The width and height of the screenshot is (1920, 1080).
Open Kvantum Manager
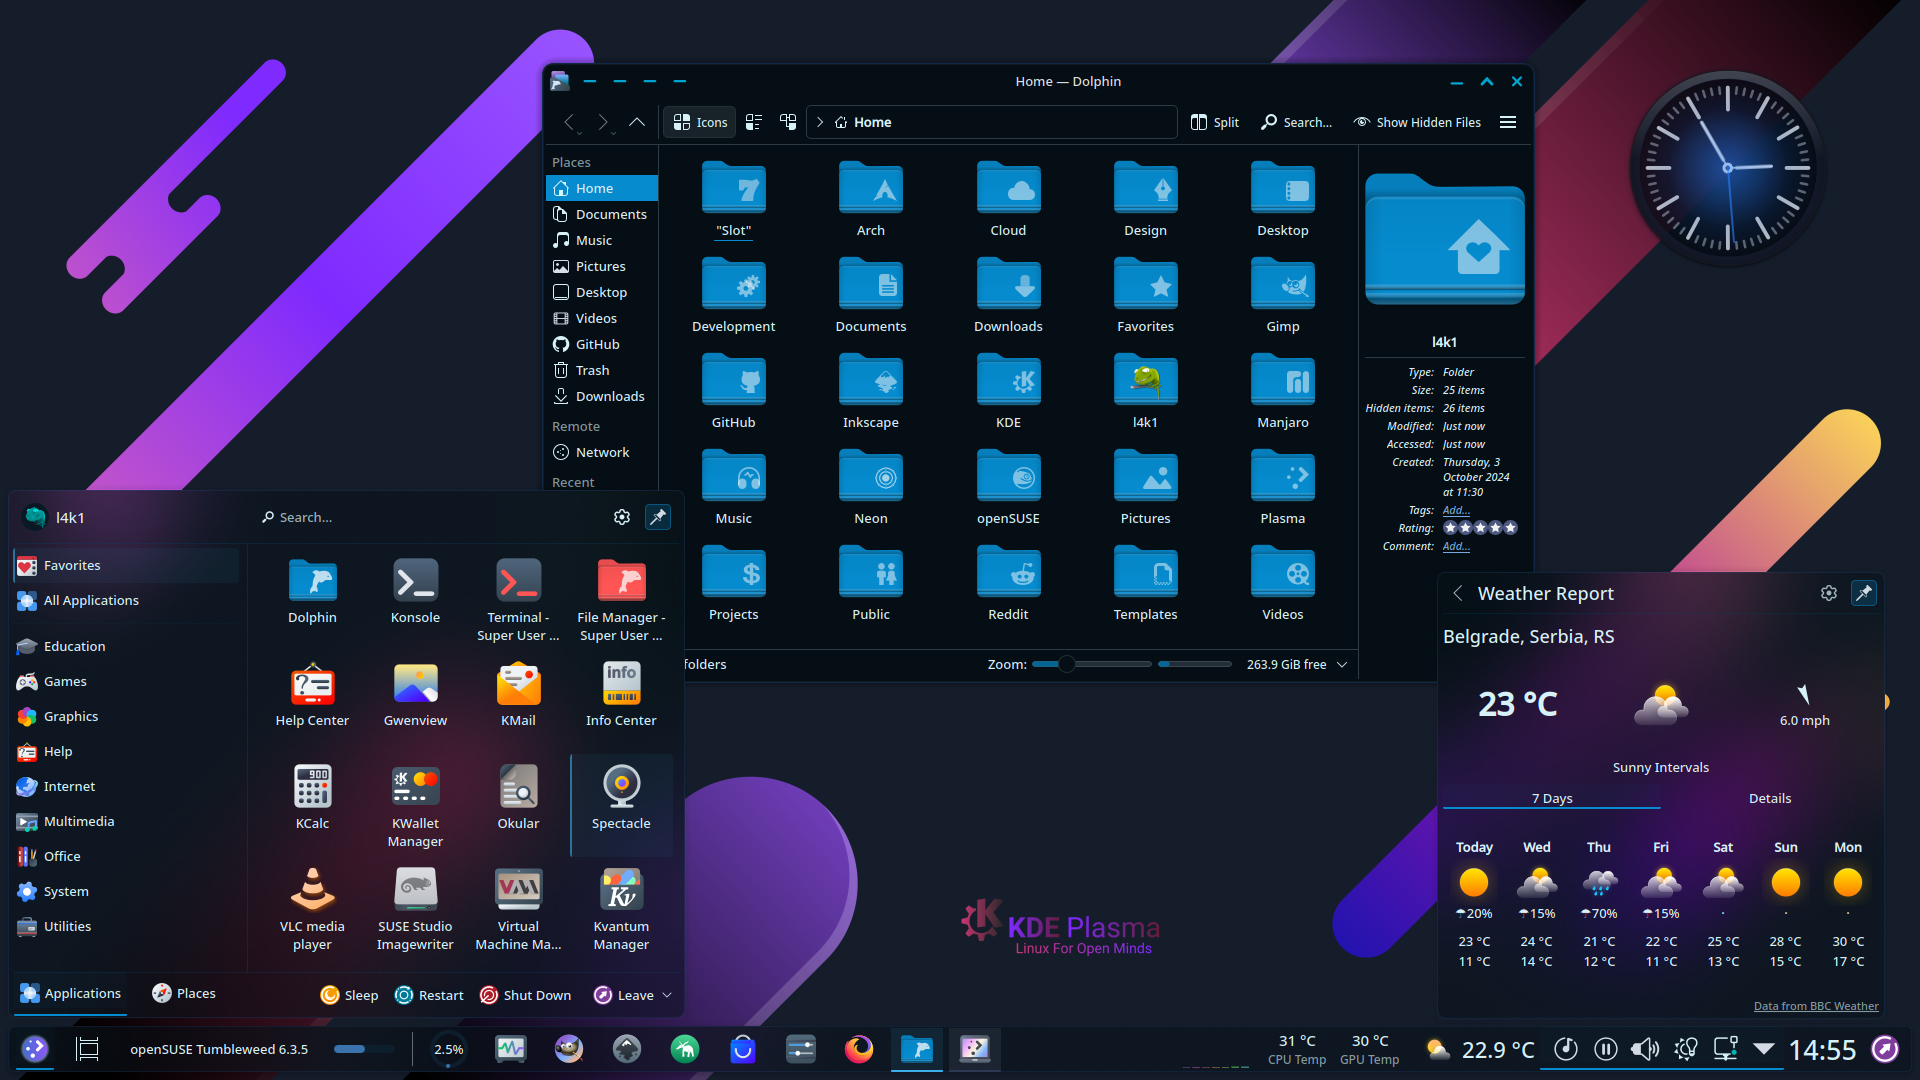(621, 909)
